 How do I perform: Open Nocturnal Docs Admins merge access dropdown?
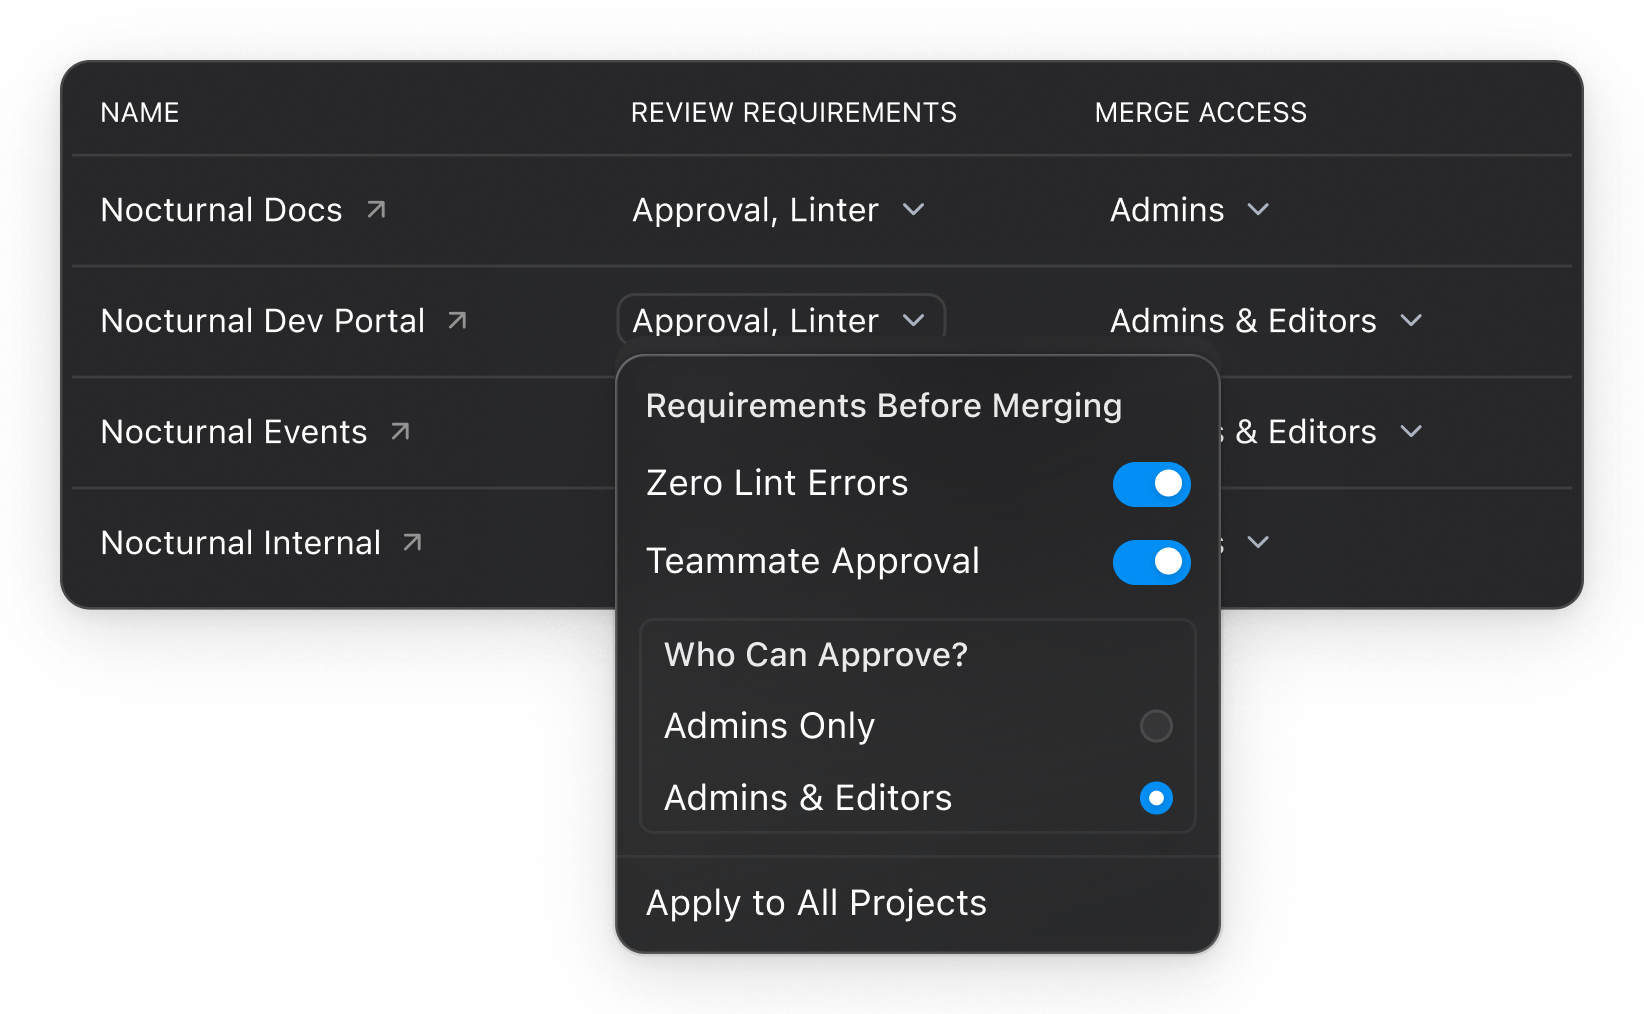pyautogui.click(x=1190, y=210)
